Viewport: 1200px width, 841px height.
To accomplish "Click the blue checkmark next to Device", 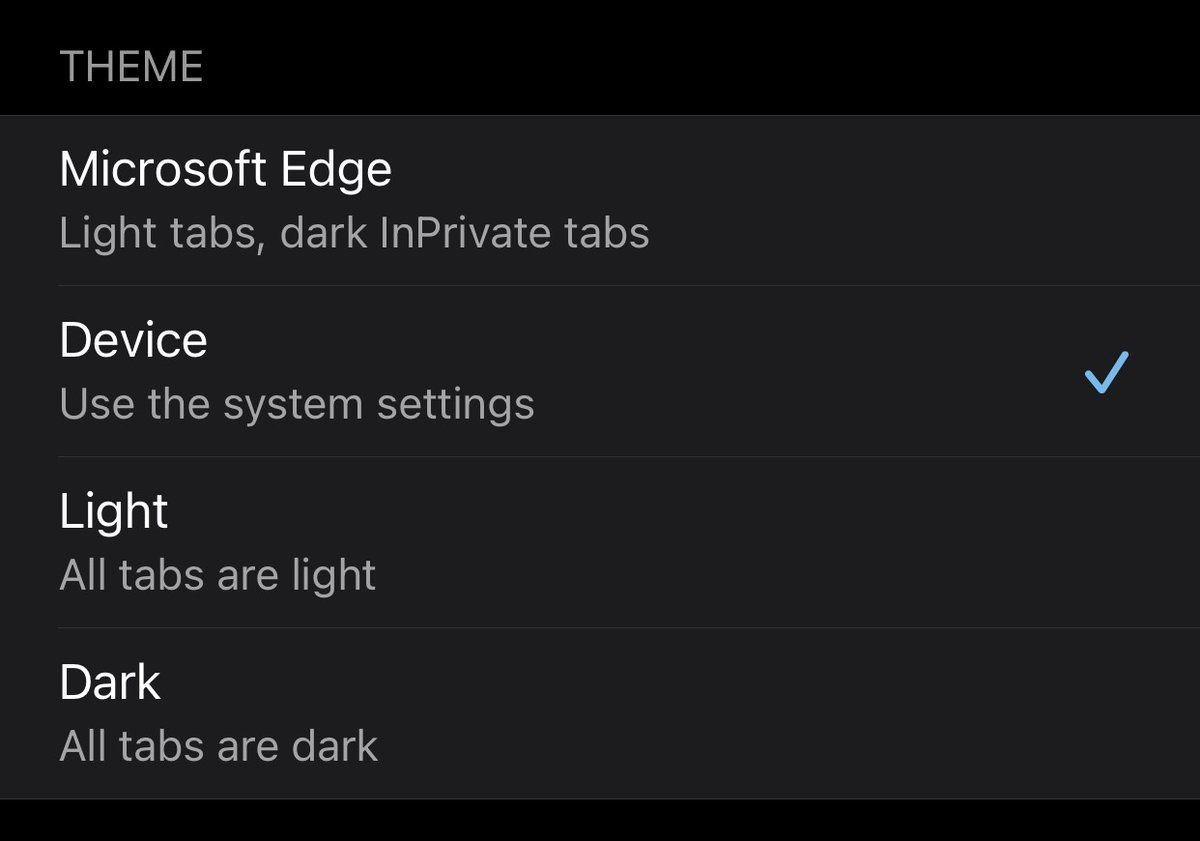I will (1106, 372).
